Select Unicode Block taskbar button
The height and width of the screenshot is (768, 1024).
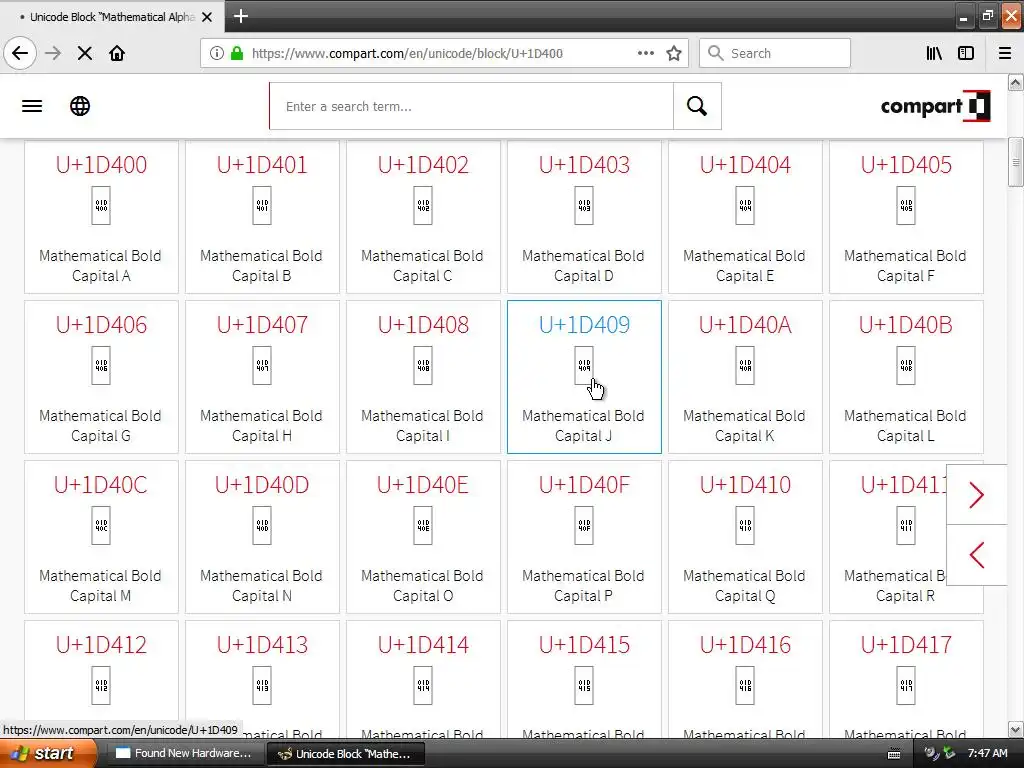tap(345, 754)
